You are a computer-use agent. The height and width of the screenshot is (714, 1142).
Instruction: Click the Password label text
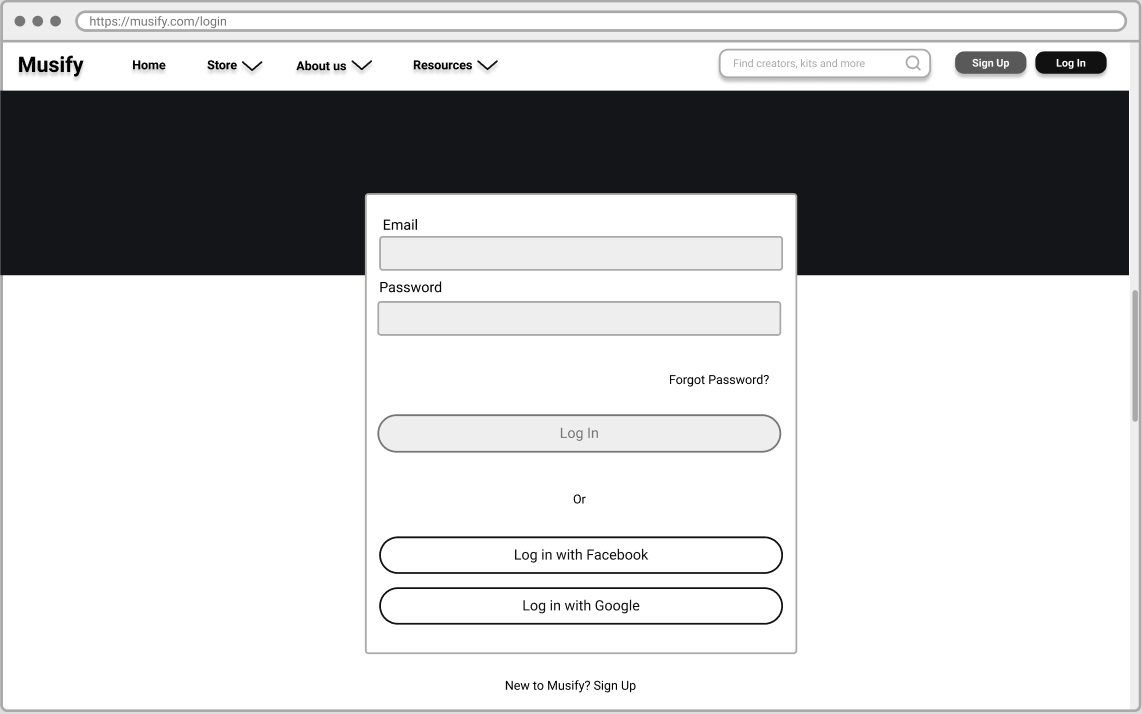(410, 287)
